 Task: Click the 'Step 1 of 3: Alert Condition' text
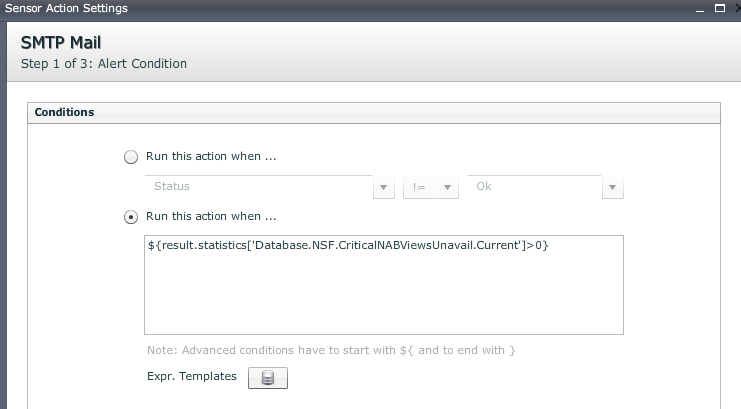click(103, 64)
